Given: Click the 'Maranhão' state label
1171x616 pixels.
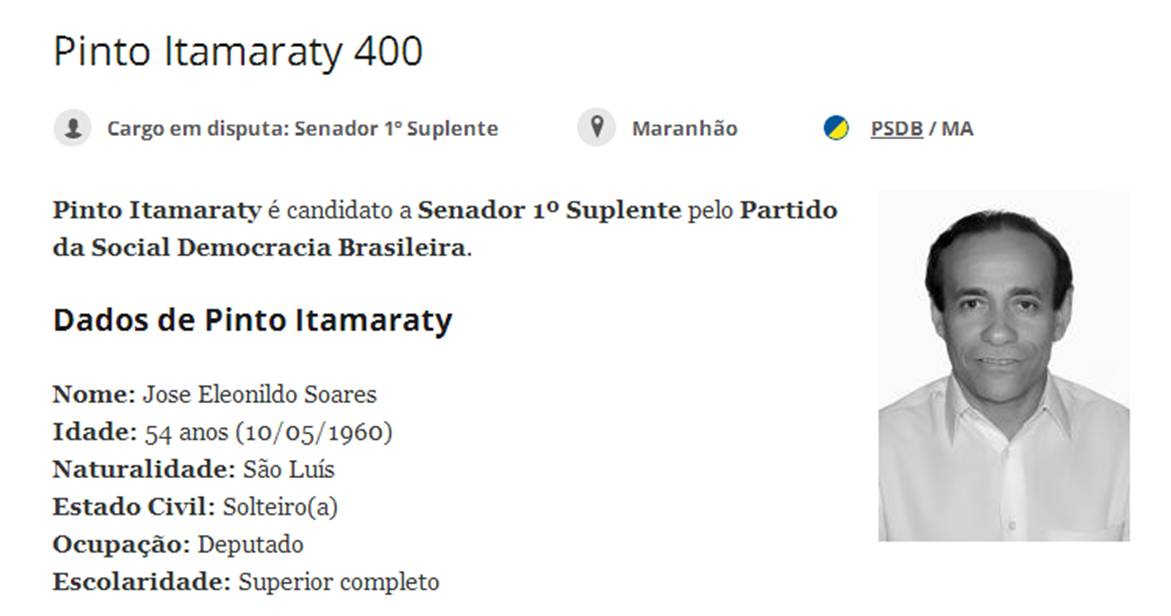Looking at the screenshot, I should (x=684, y=129).
